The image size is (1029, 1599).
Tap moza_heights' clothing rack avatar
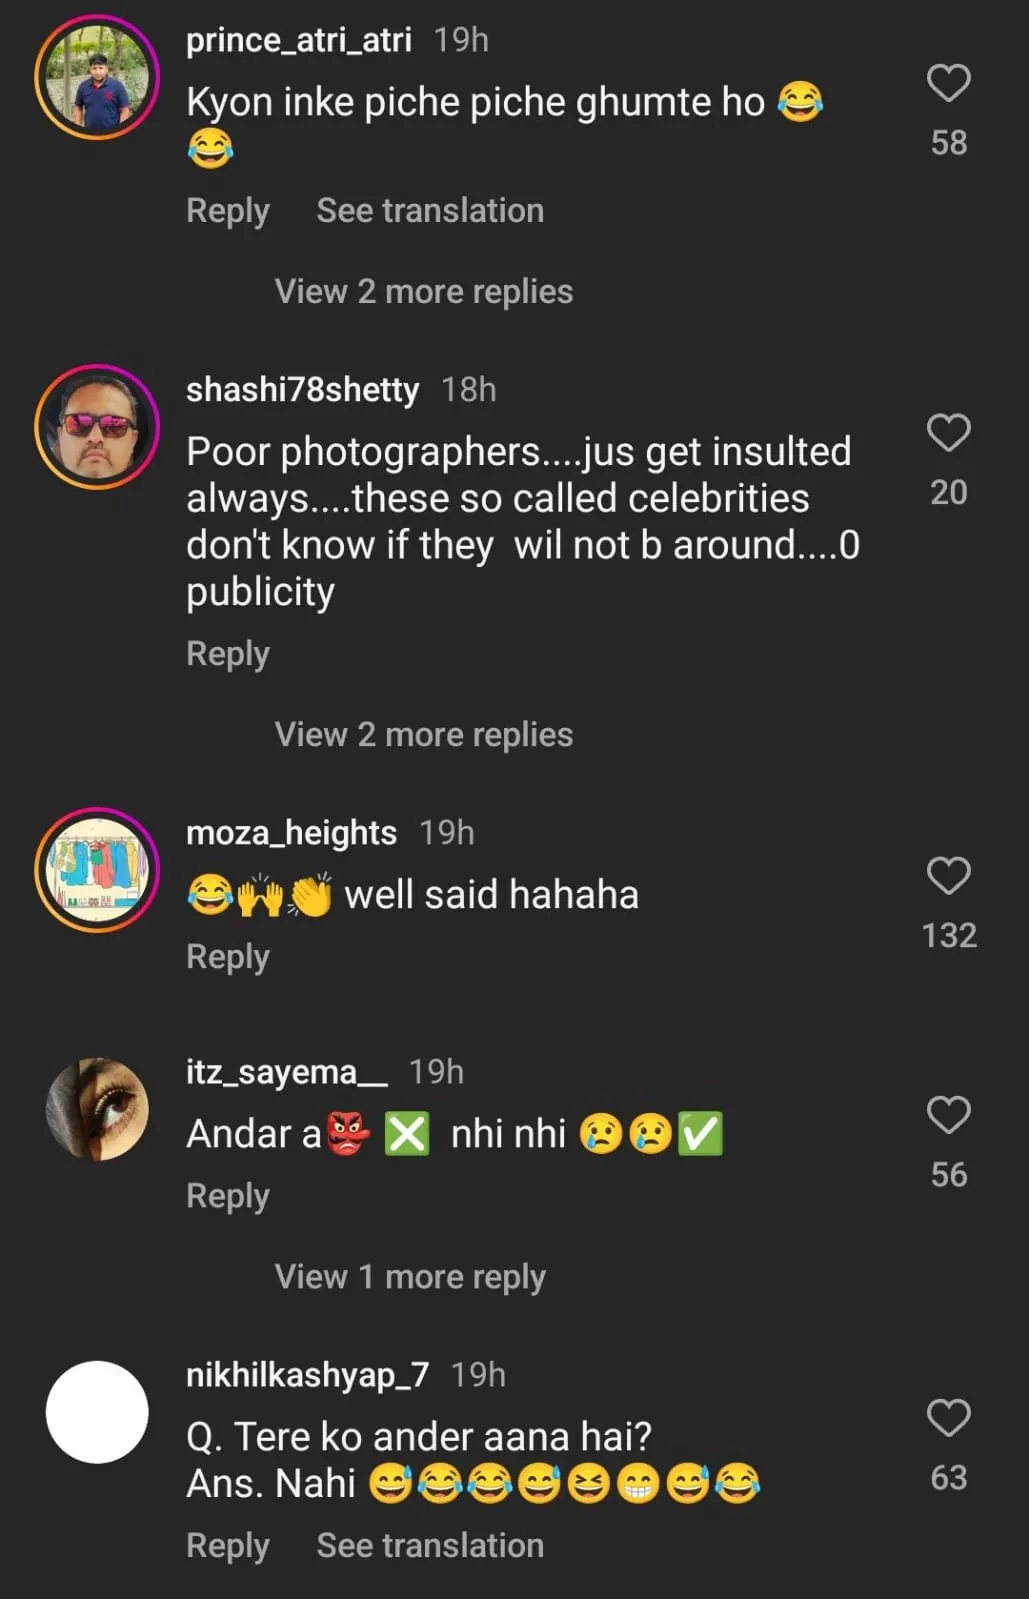tap(97, 870)
